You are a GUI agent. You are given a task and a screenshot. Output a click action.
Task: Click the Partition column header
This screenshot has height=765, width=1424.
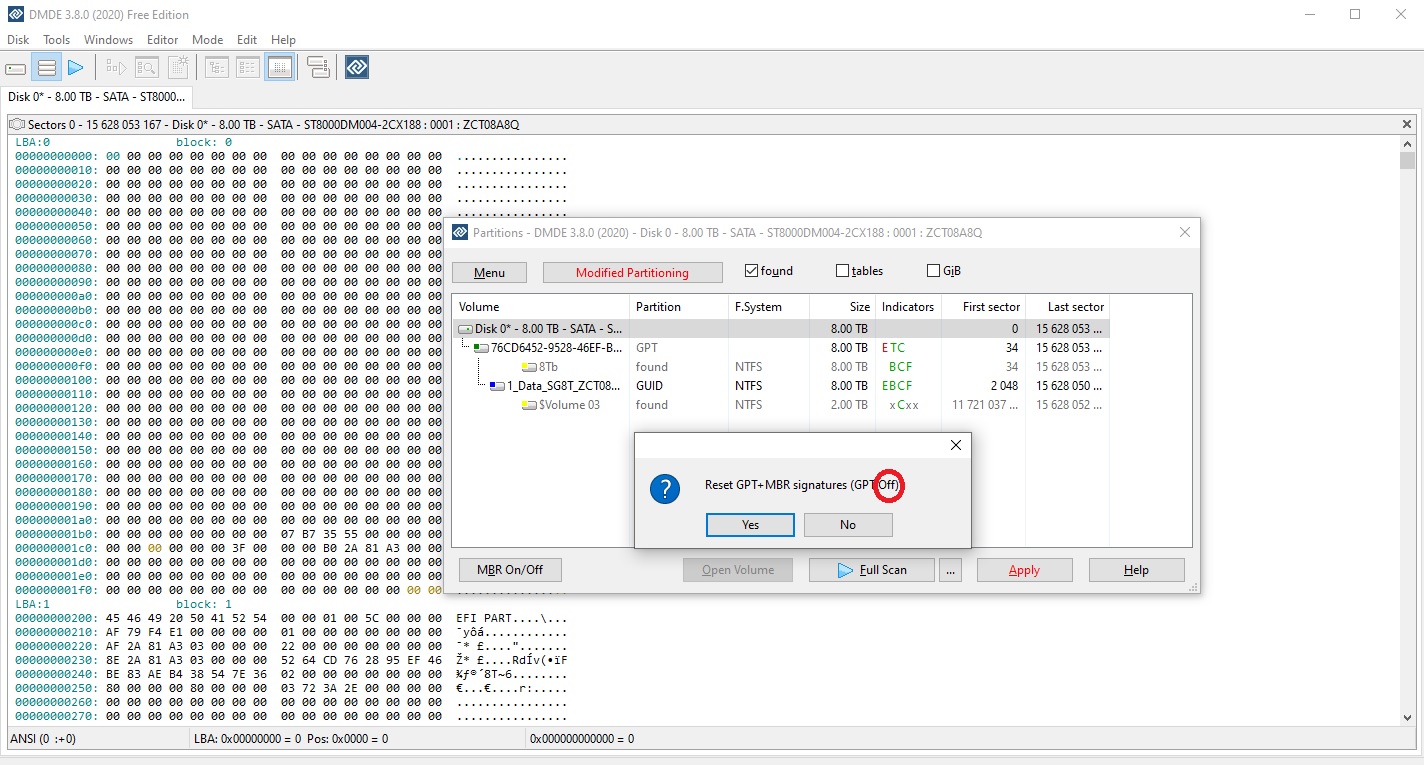point(679,307)
